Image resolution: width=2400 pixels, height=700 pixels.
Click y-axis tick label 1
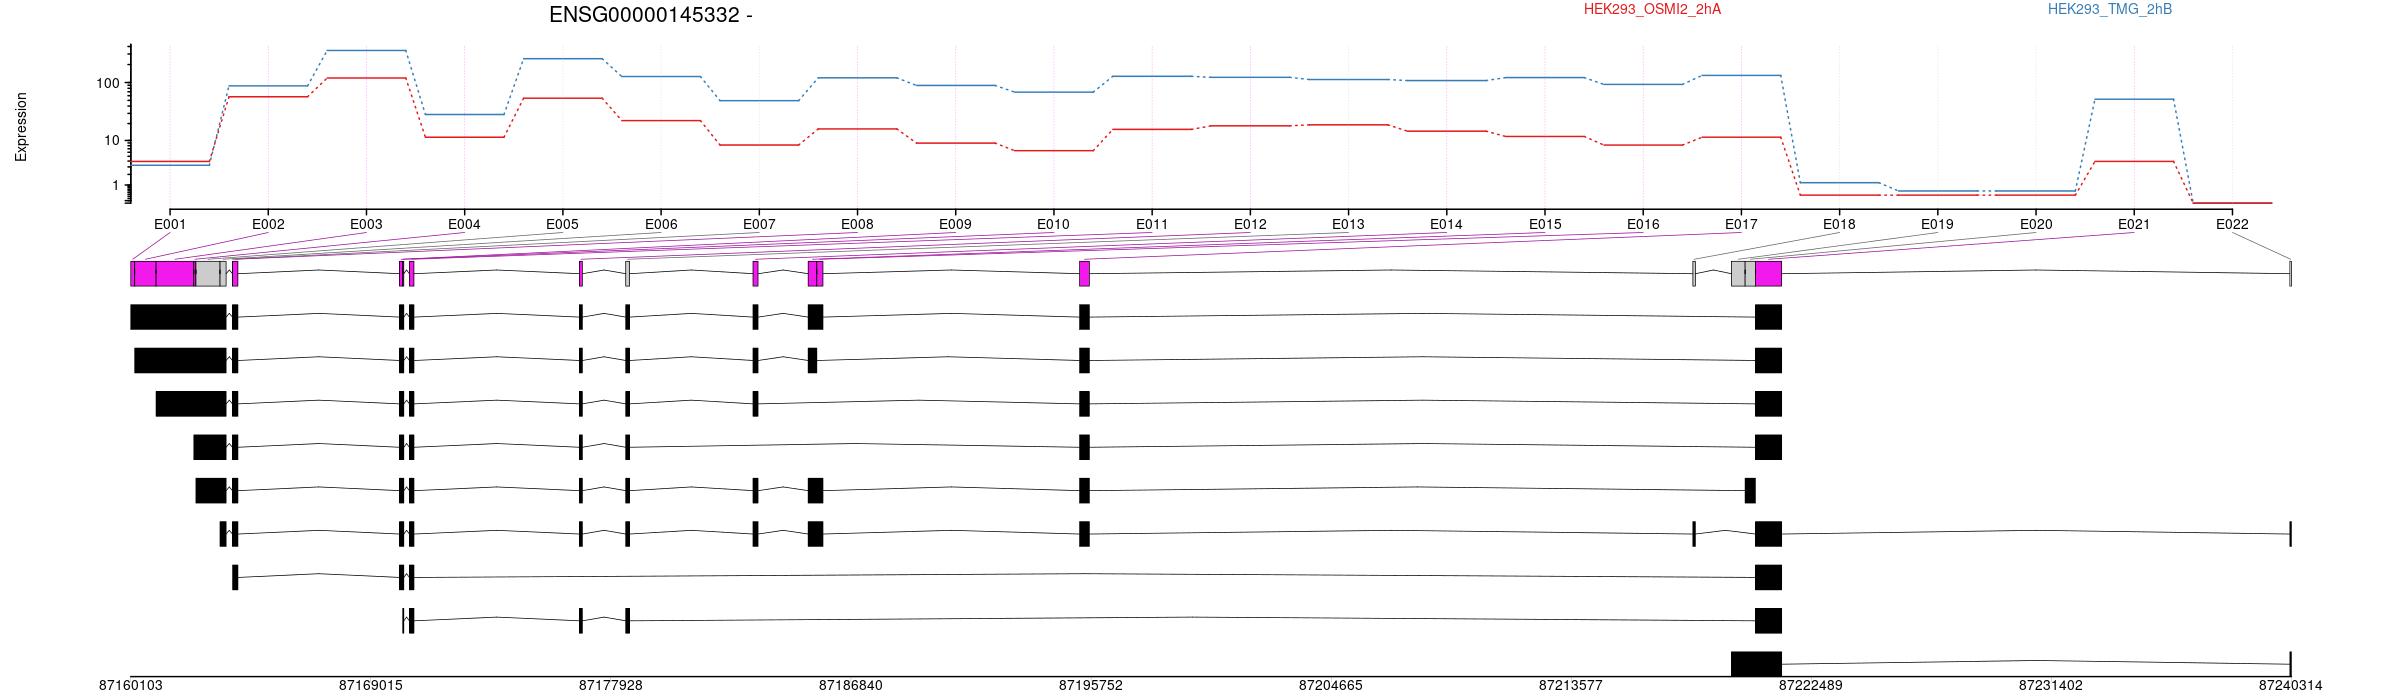(x=116, y=186)
